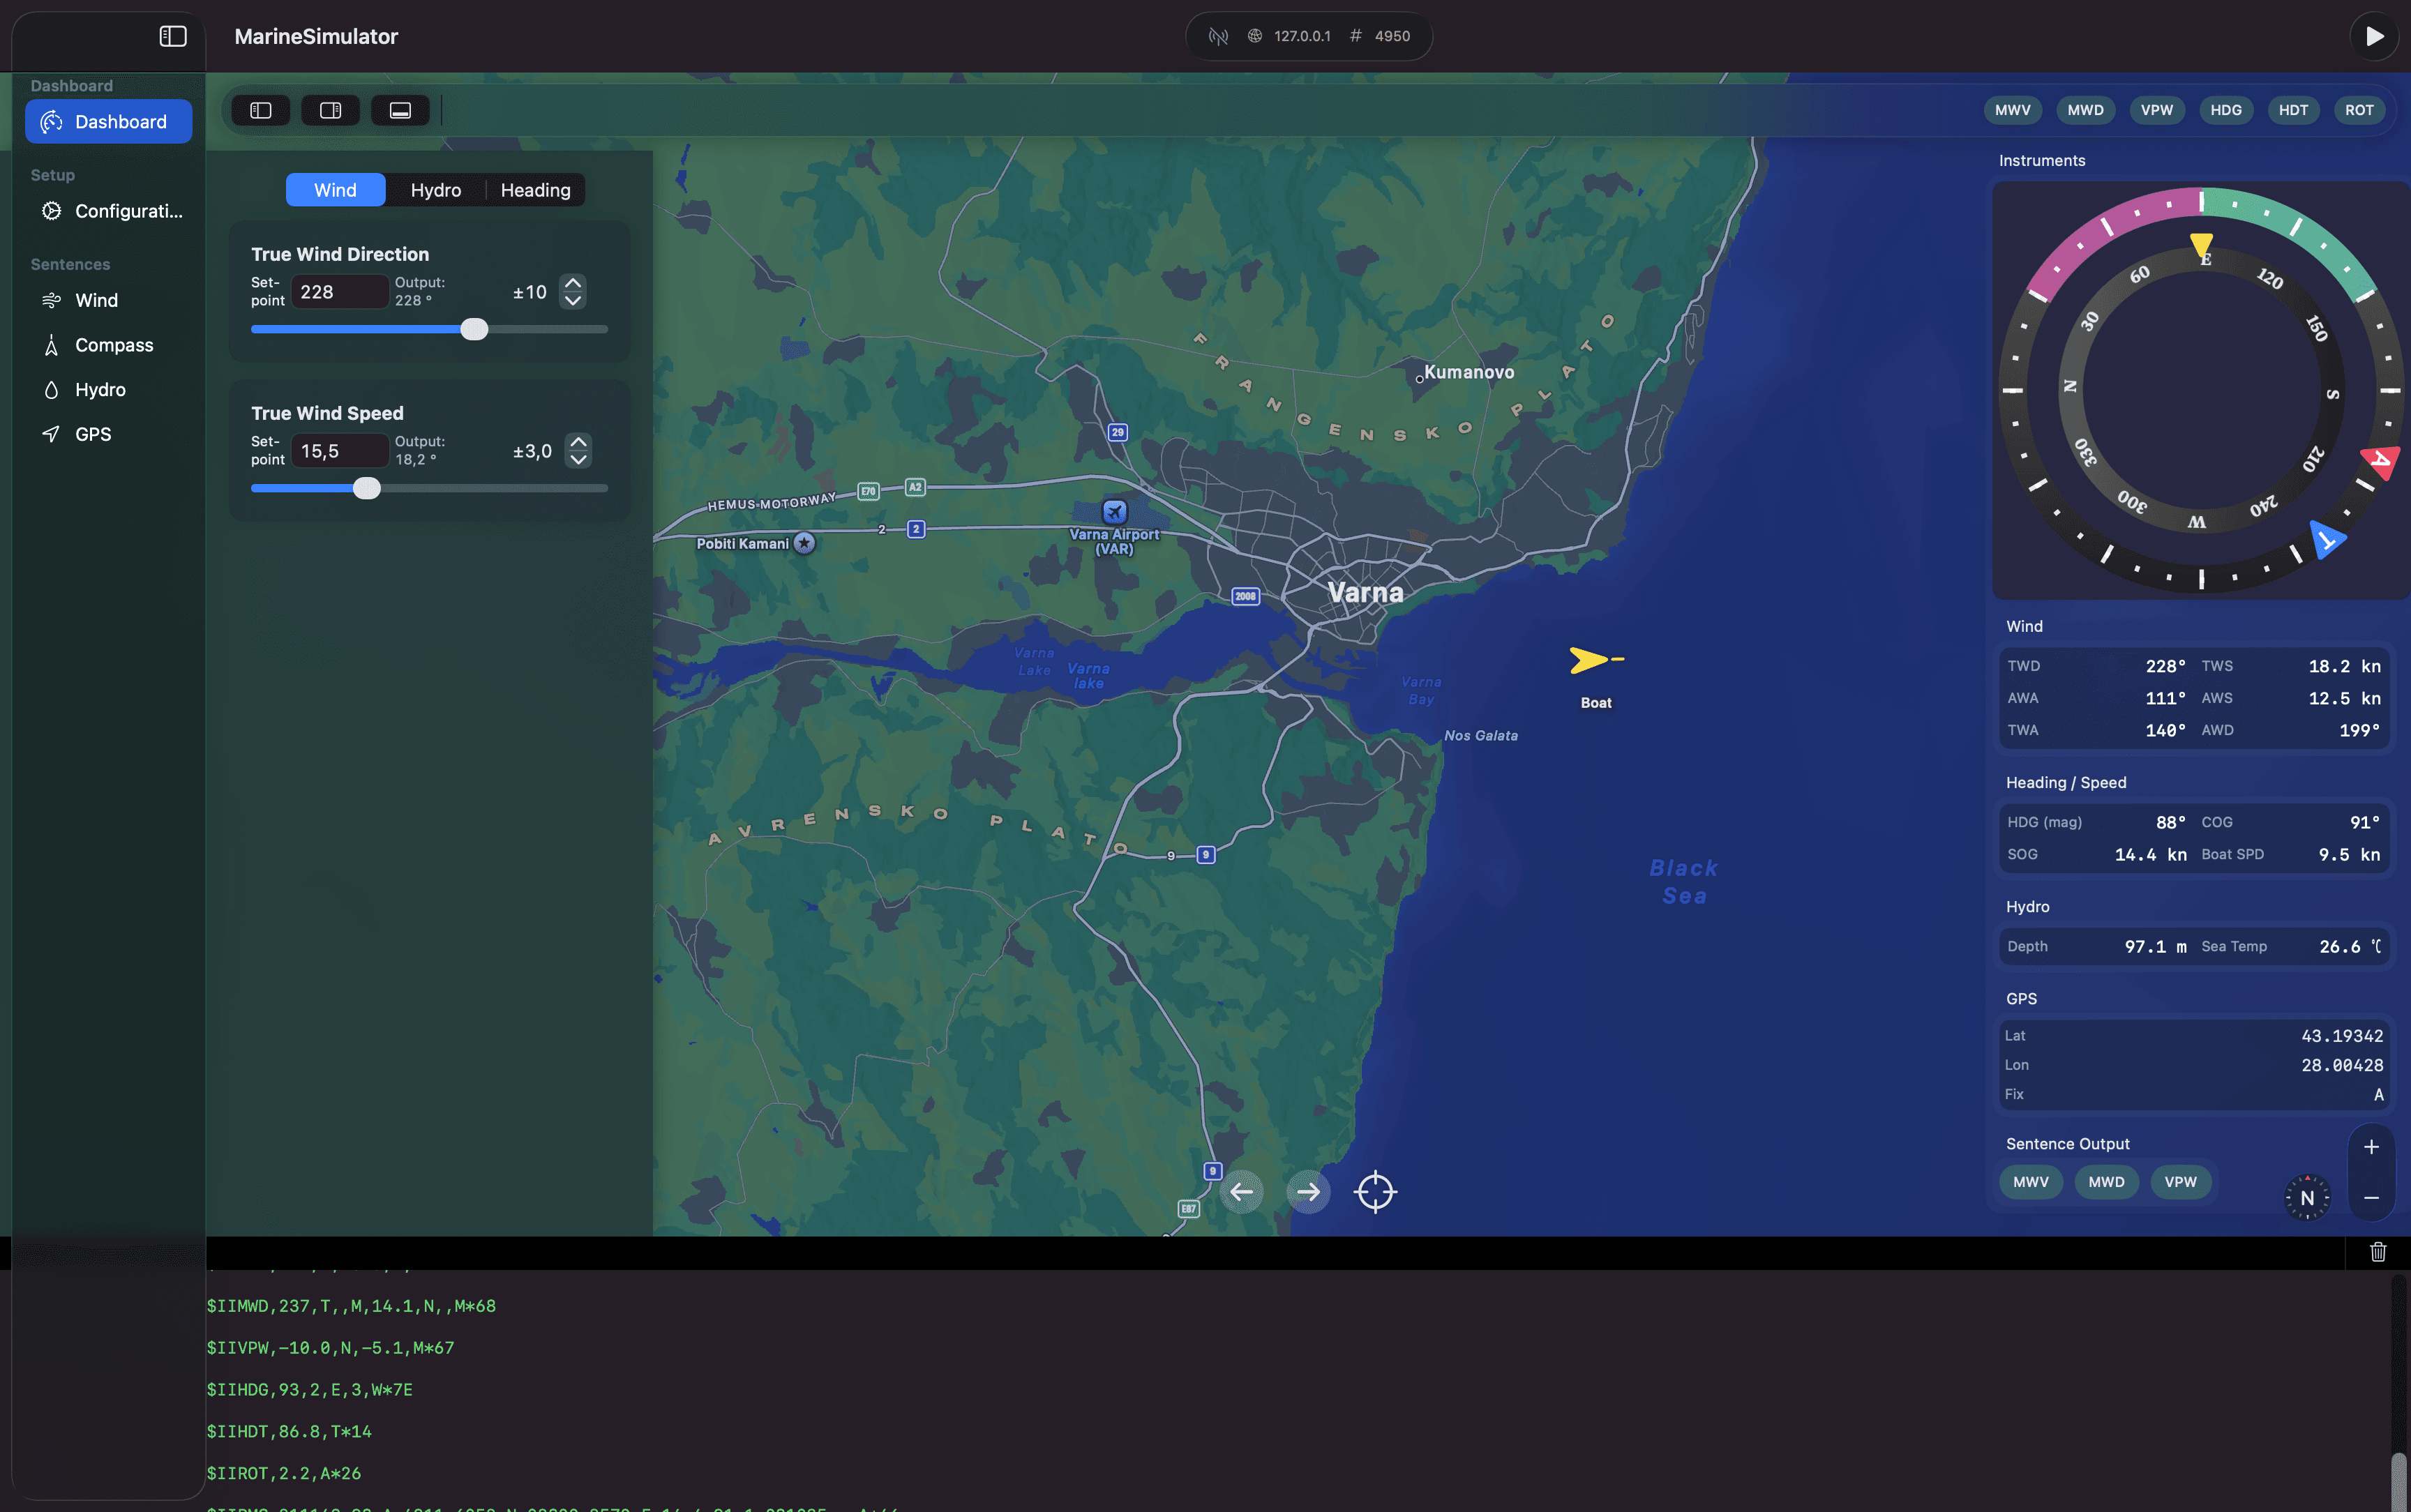Screen dimensions: 2411x1512
Task: Select a different panel layout from toolbar
Action: tap(330, 110)
